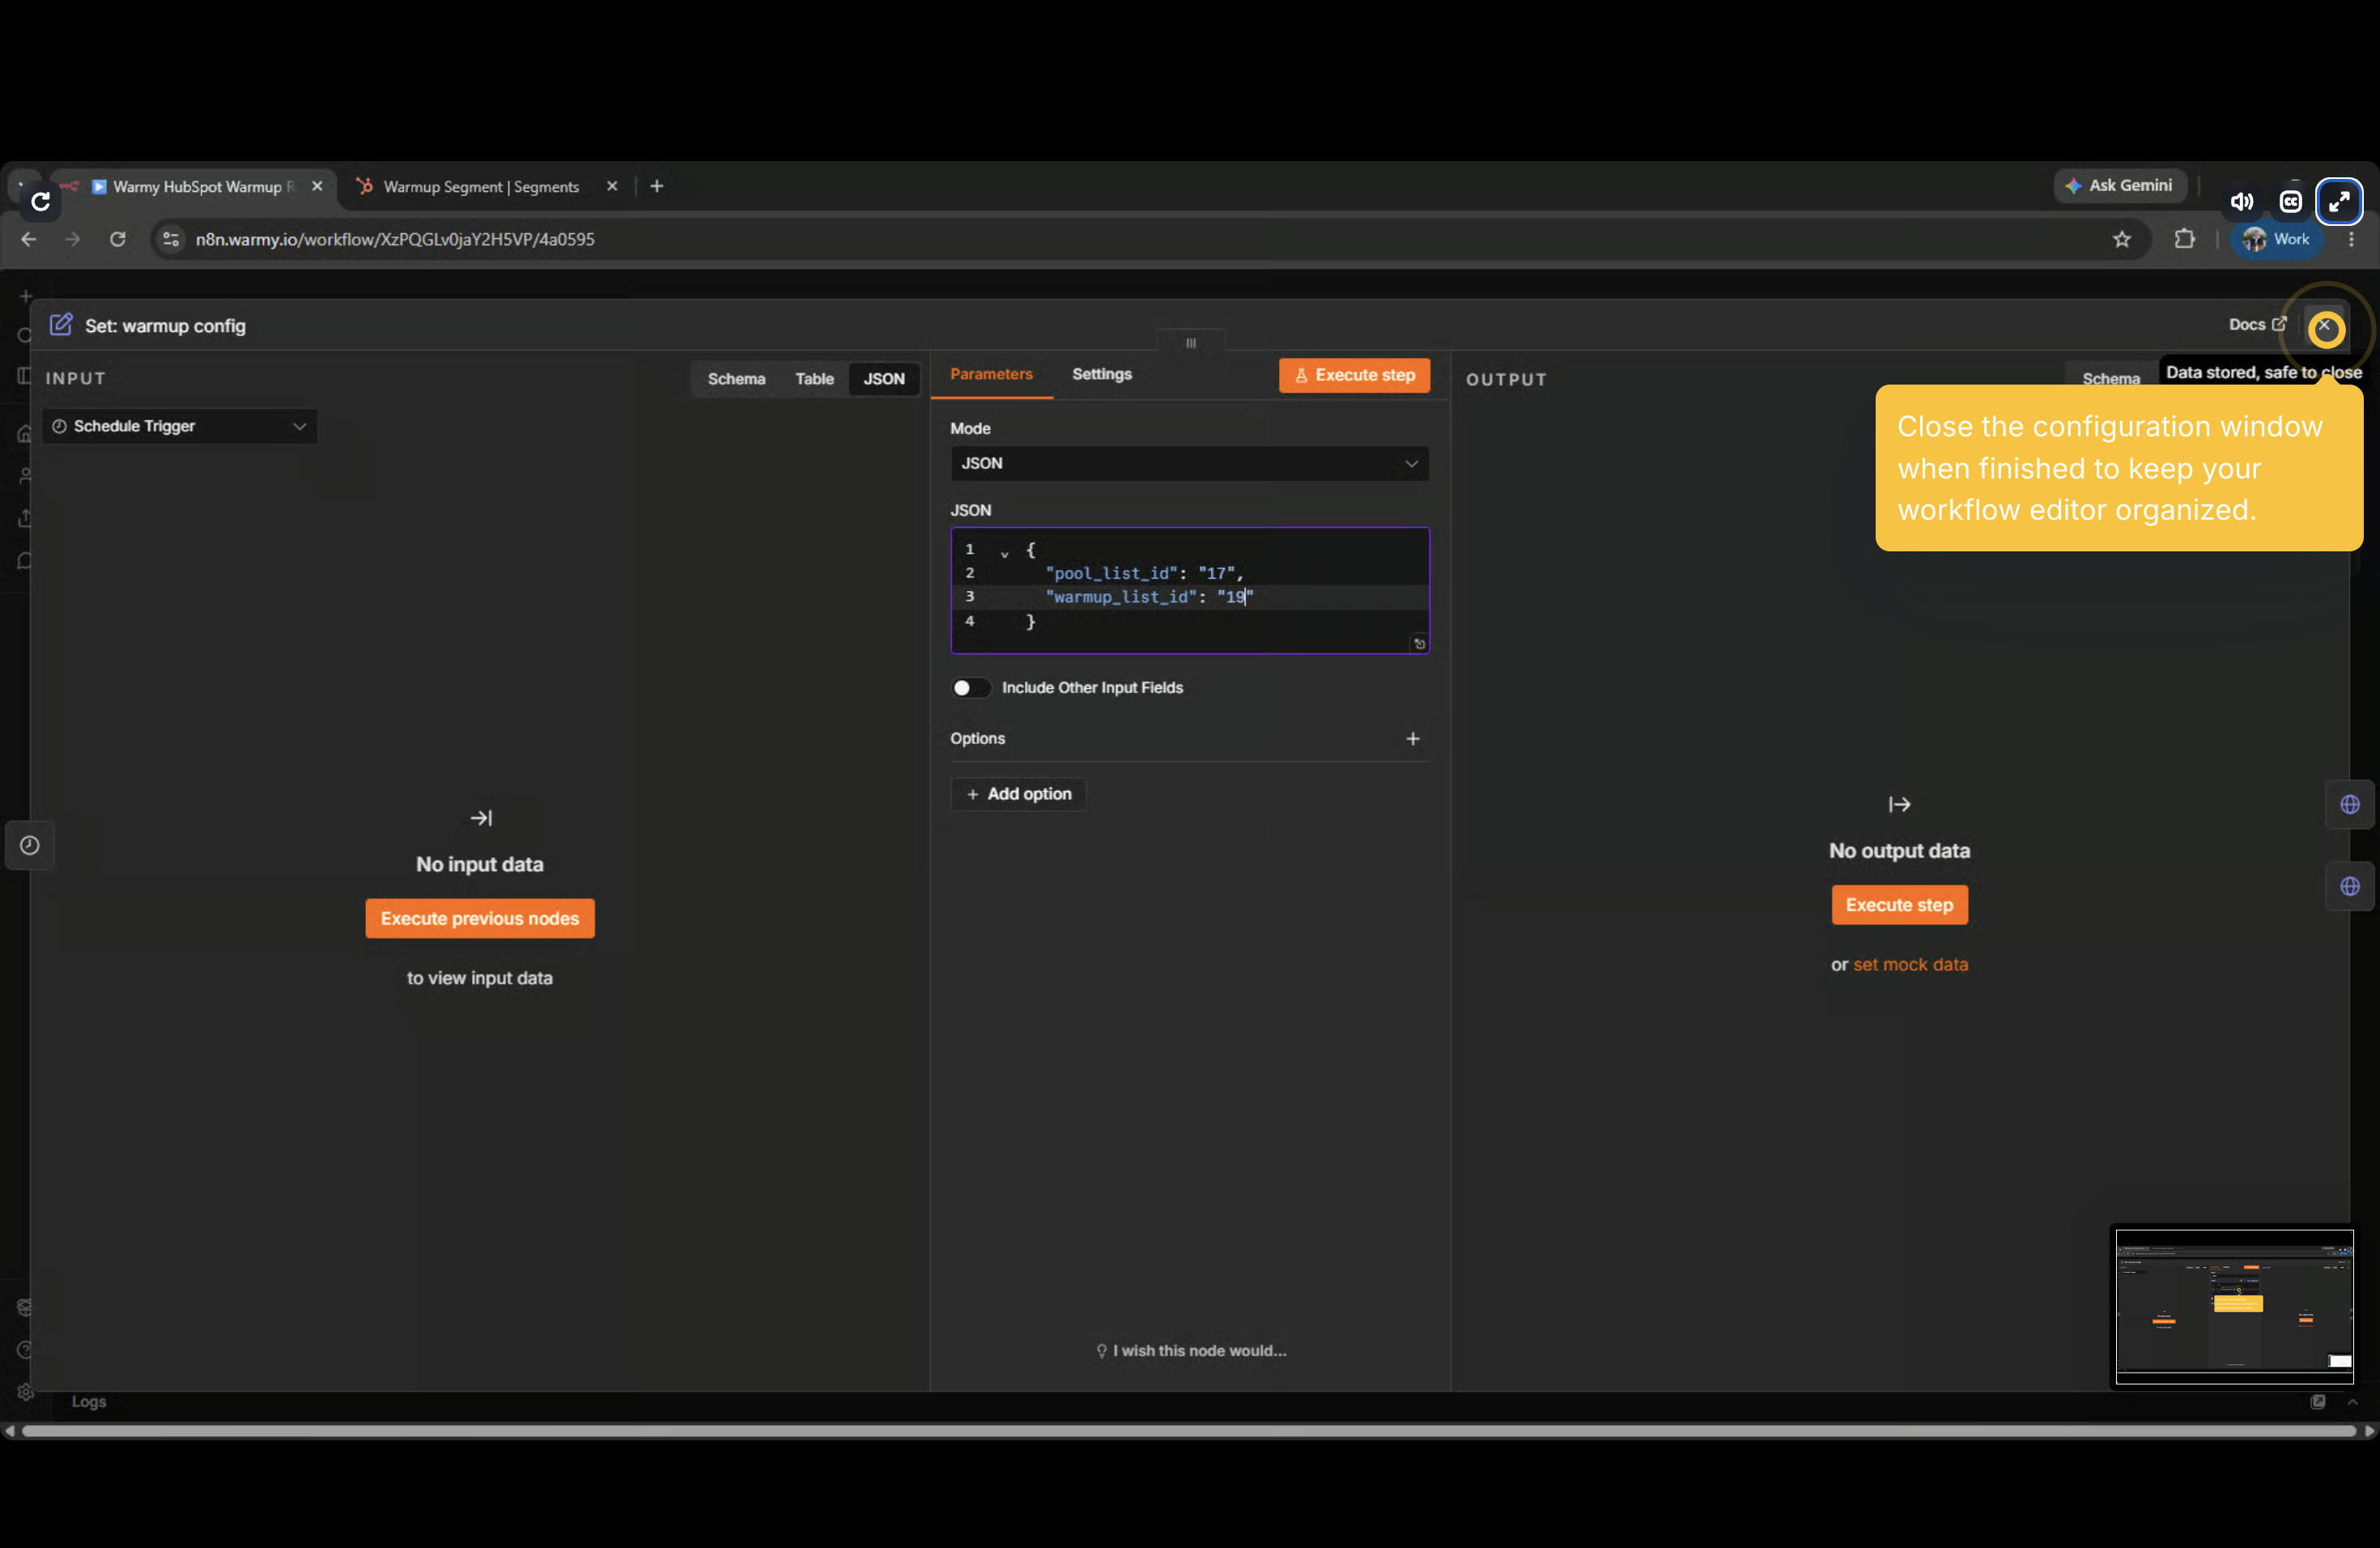The image size is (2380, 1548).
Task: Reload the page with browser refresh icon
Action: tap(118, 239)
